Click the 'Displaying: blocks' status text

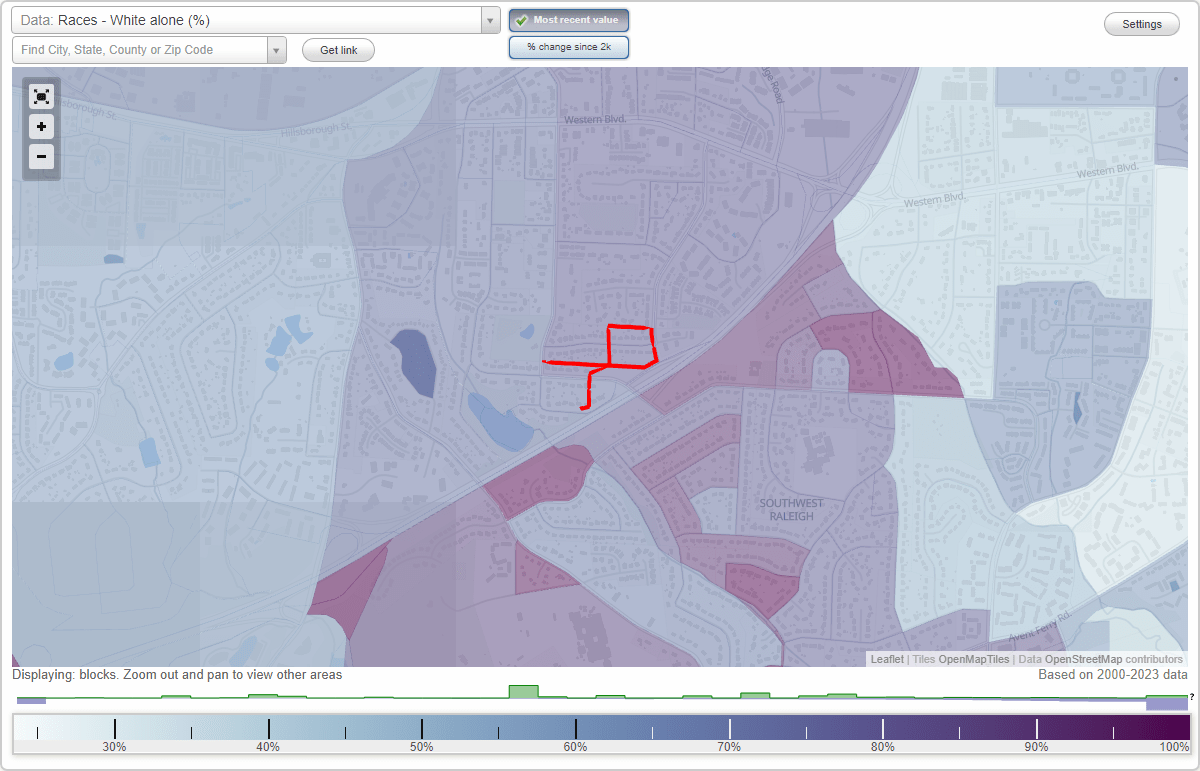click(177, 675)
